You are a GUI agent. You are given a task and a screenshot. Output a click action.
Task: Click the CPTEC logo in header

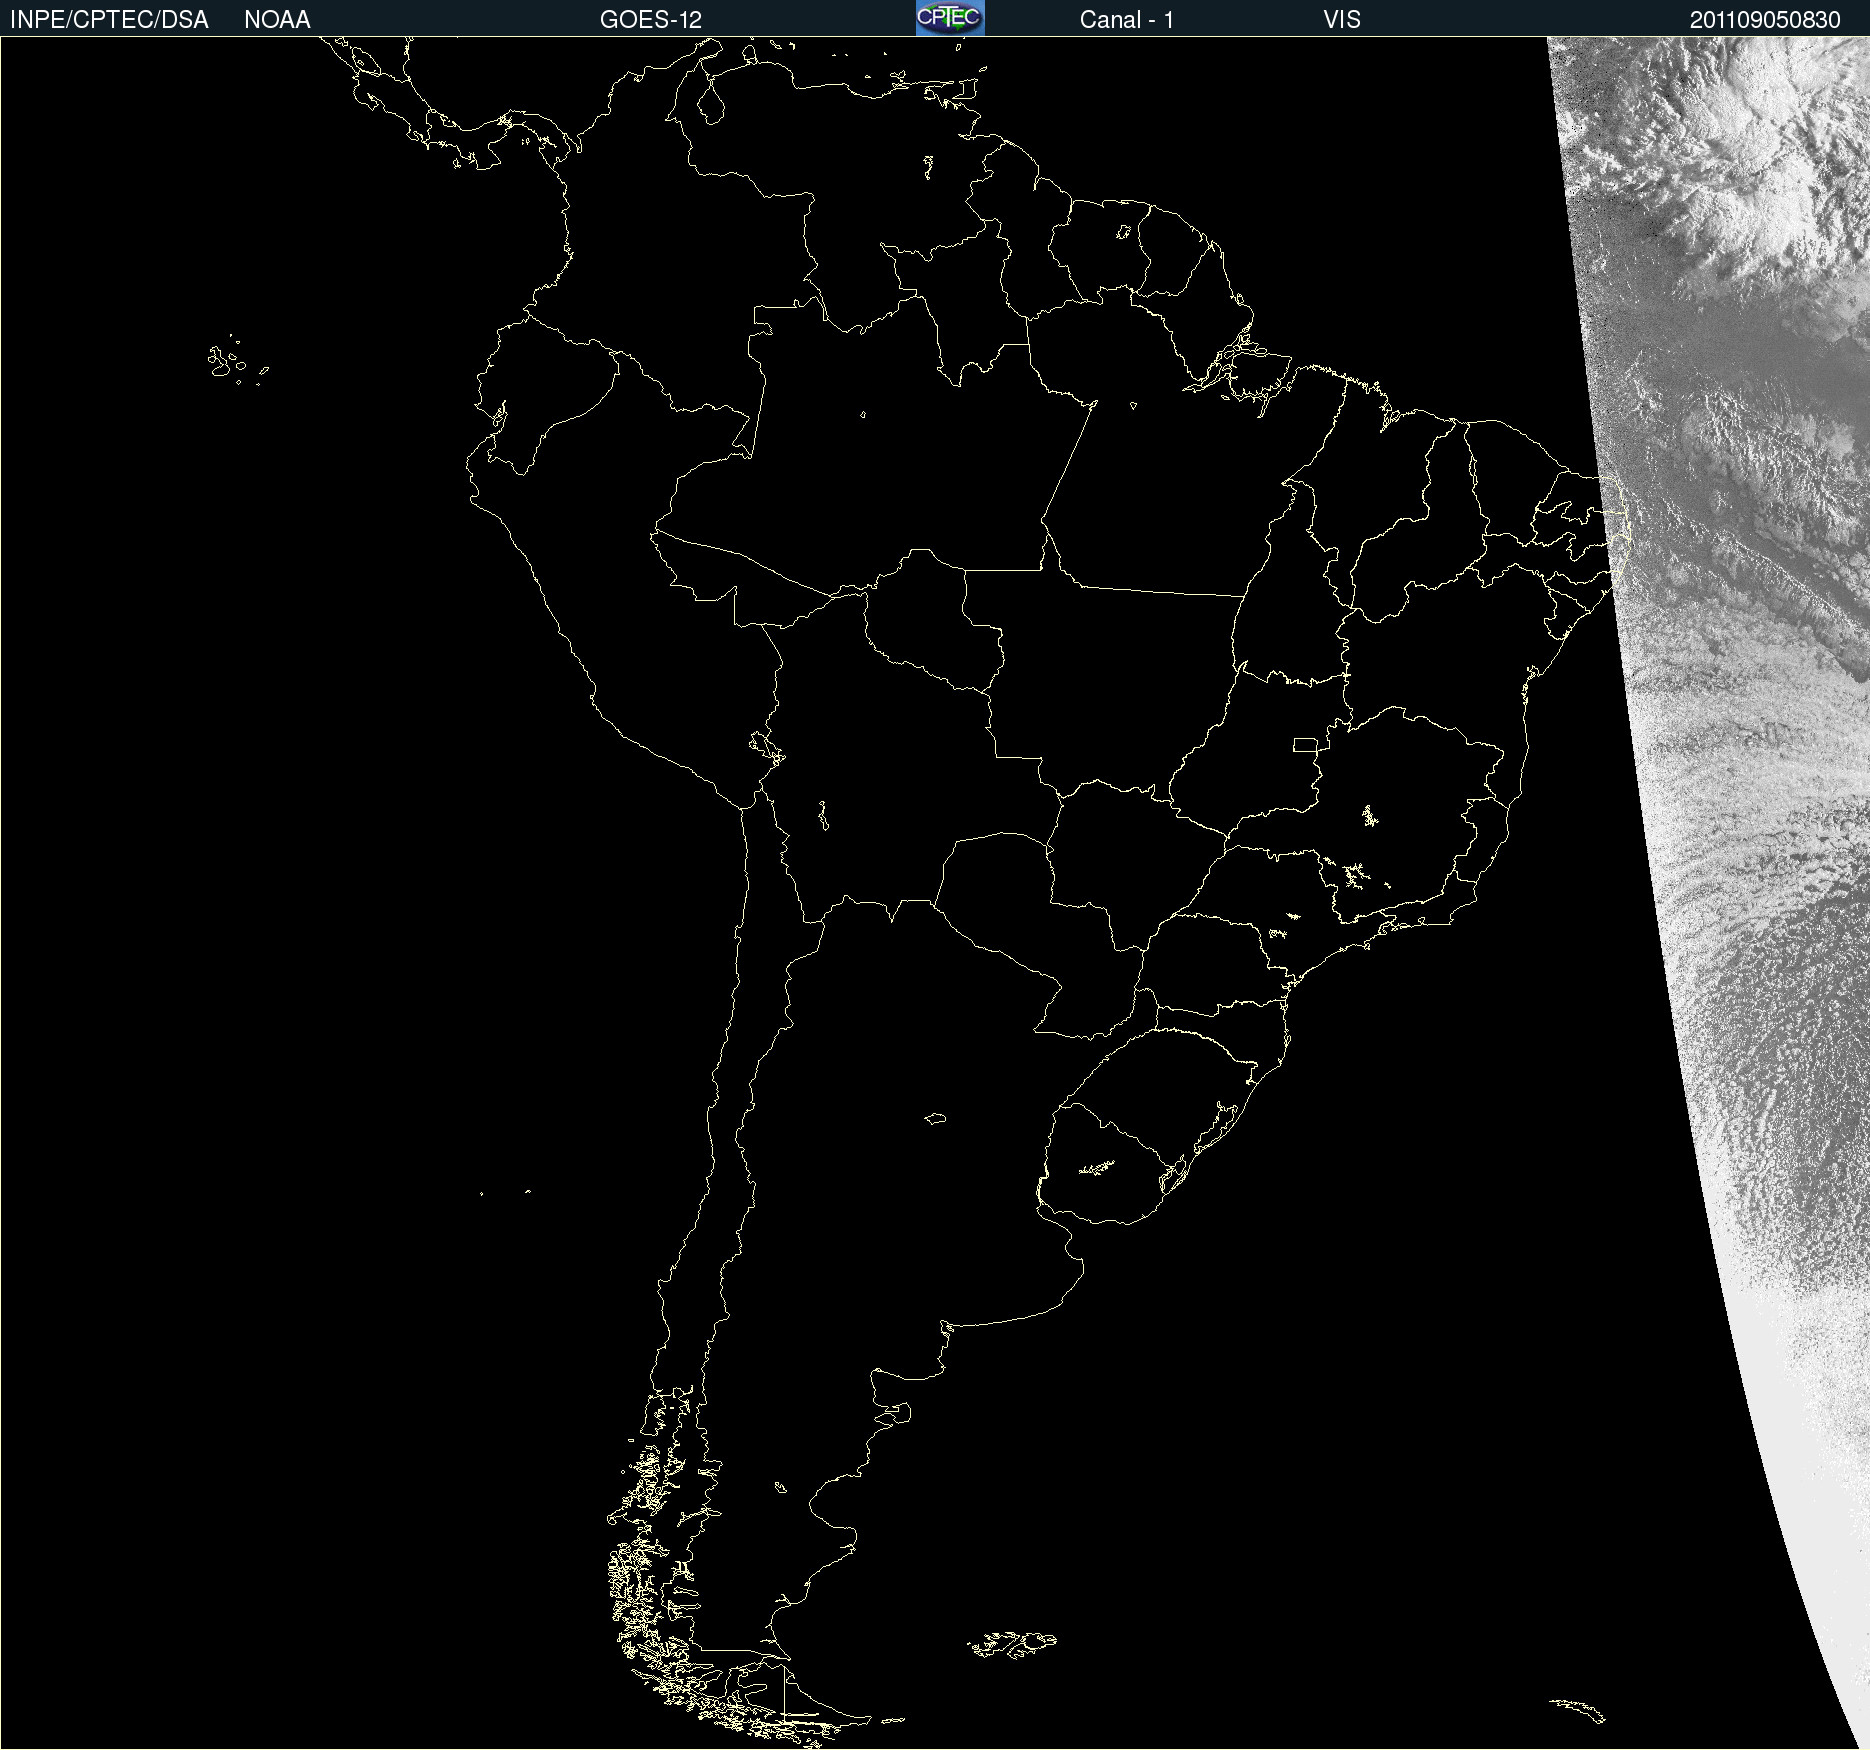point(950,18)
